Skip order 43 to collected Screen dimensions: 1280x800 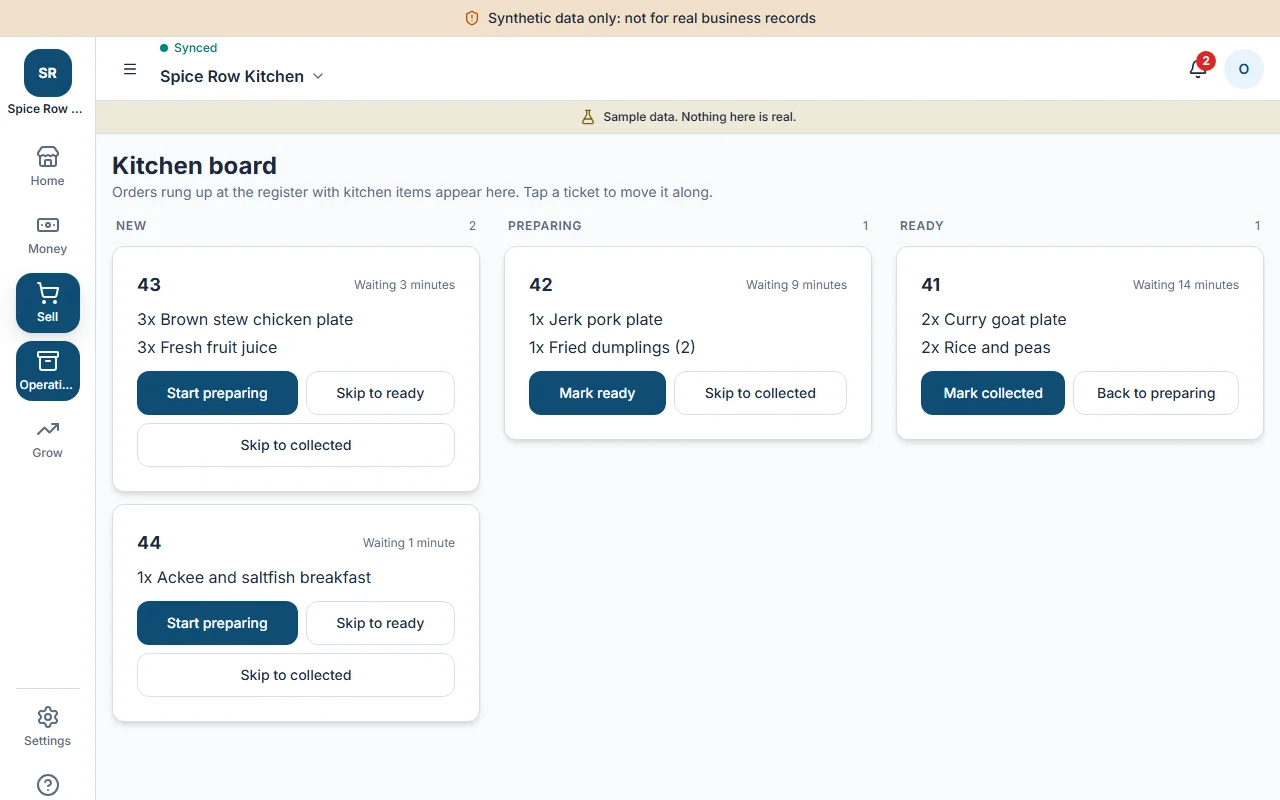tap(296, 445)
